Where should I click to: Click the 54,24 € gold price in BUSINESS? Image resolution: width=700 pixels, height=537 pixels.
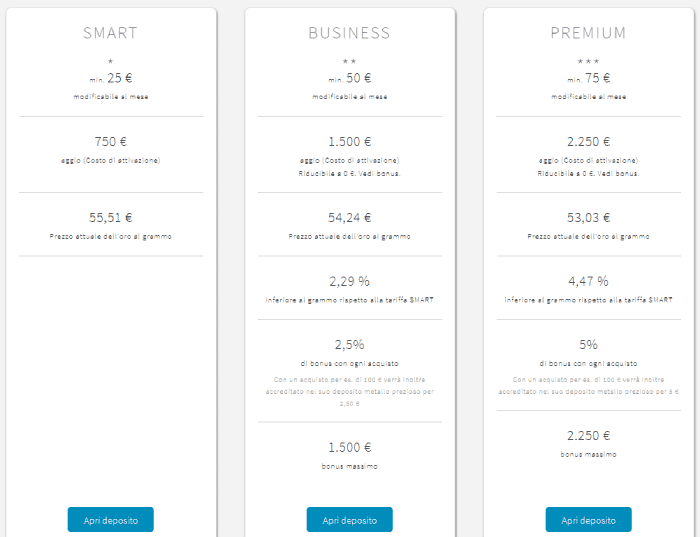click(350, 218)
